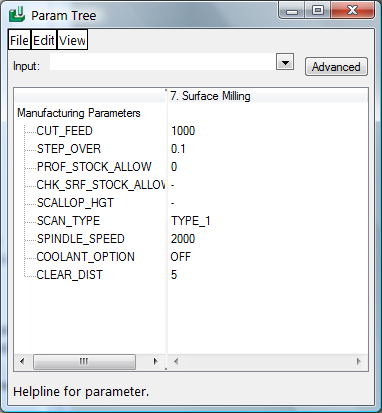Click the COOLANT_OPTION value OFF

[x=181, y=257]
